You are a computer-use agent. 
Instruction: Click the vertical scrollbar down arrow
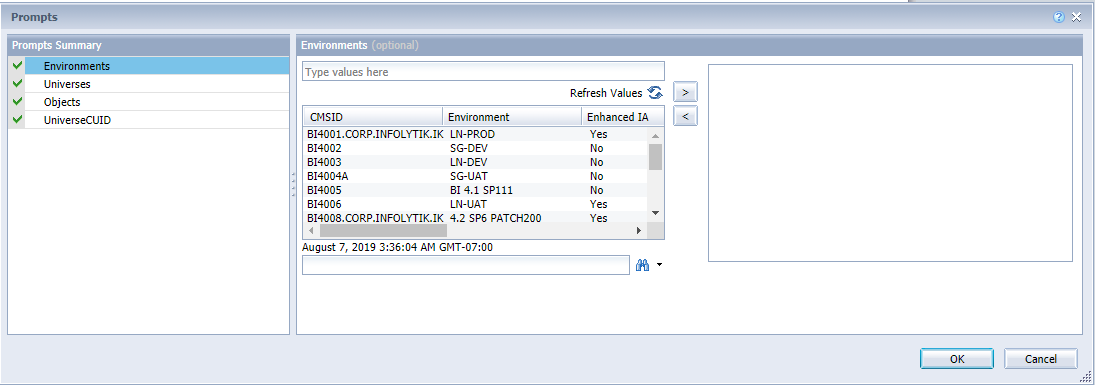pyautogui.click(x=655, y=212)
